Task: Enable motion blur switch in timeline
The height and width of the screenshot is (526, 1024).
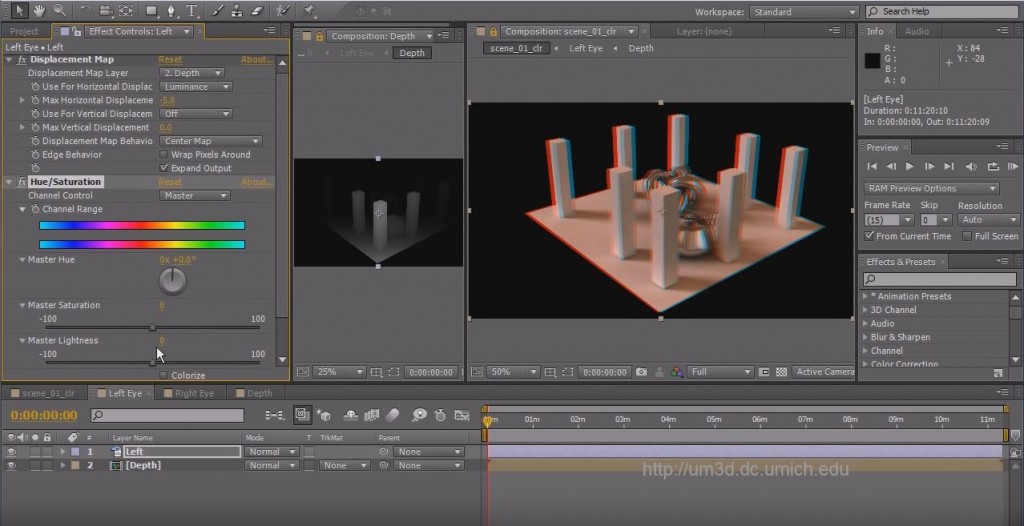Action: pos(394,415)
